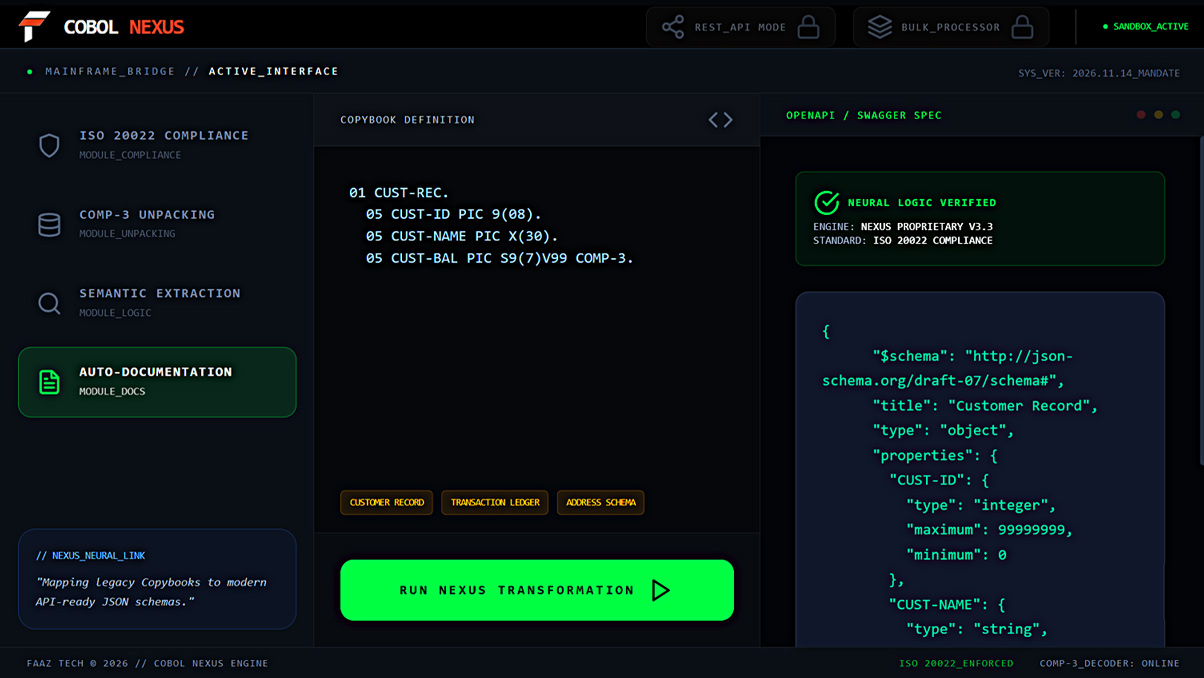Image resolution: width=1204 pixels, height=678 pixels.
Task: Click the code brackets icon in Copybook Definition
Action: pos(721,120)
